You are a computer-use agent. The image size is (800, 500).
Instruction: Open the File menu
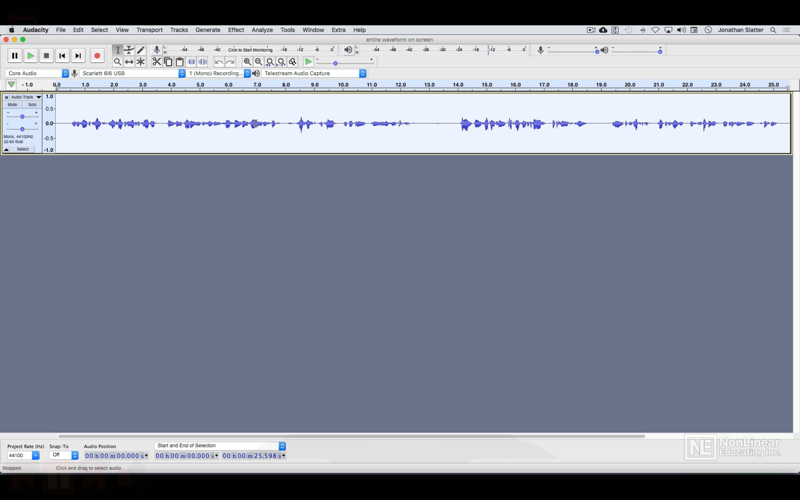tap(60, 30)
